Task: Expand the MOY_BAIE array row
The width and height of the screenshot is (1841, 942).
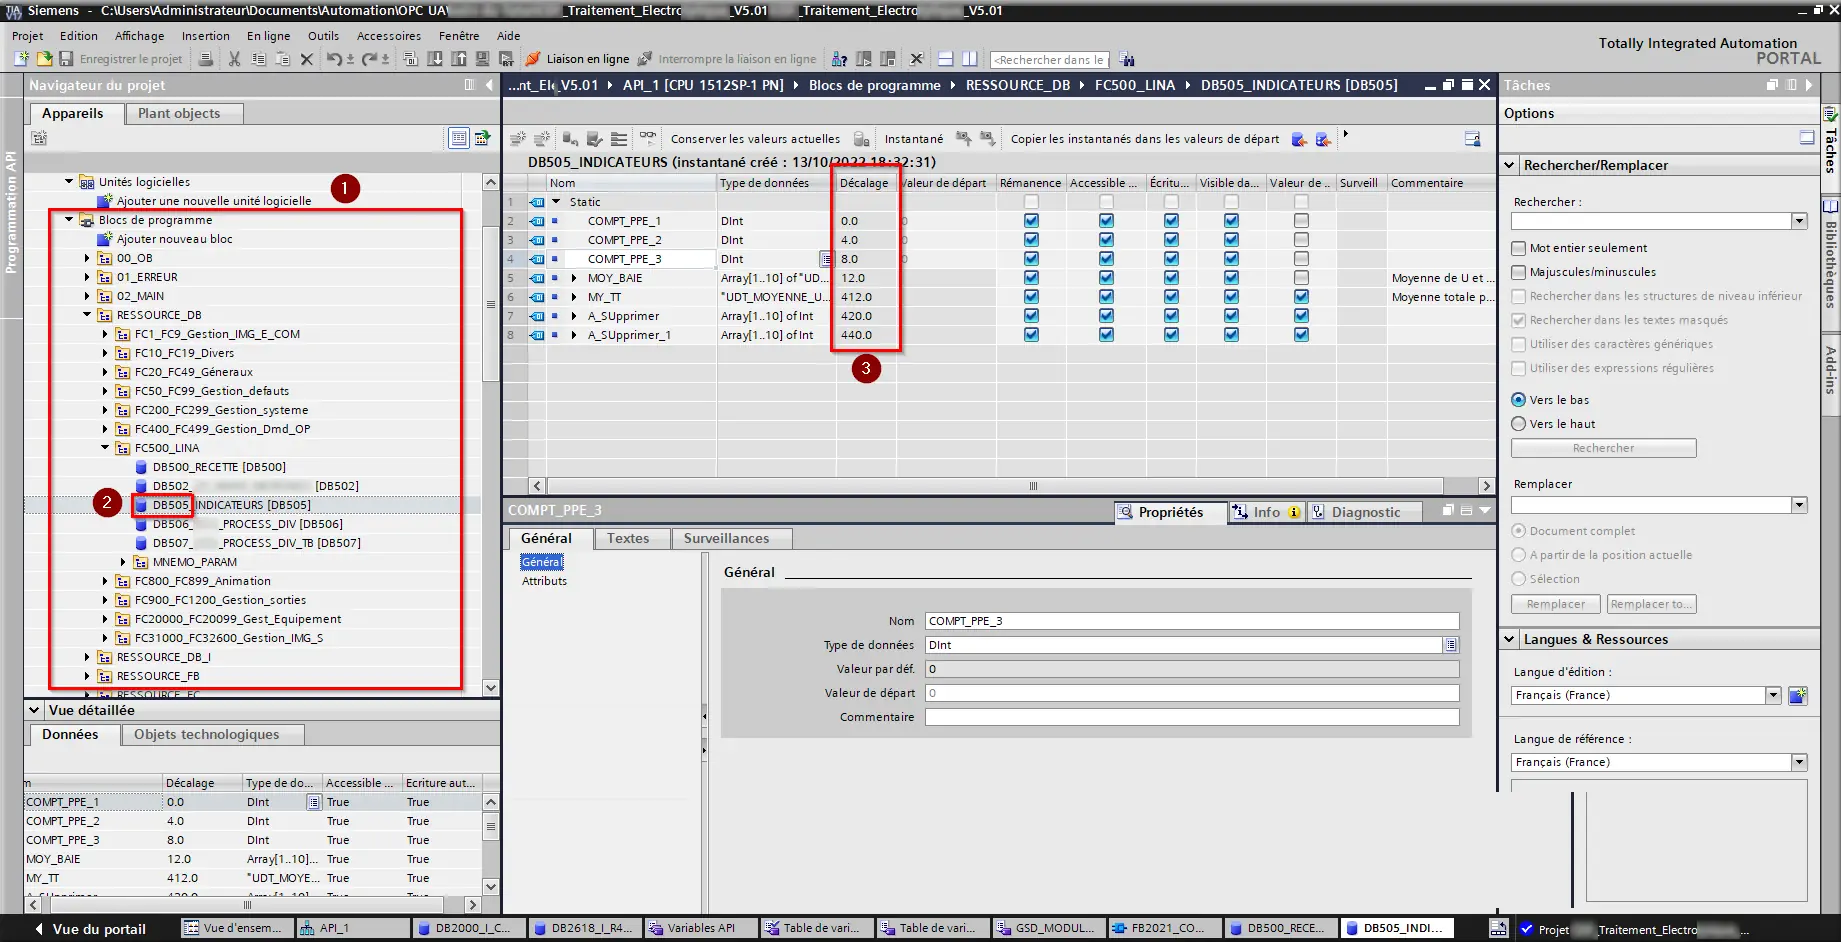Action: click(574, 278)
